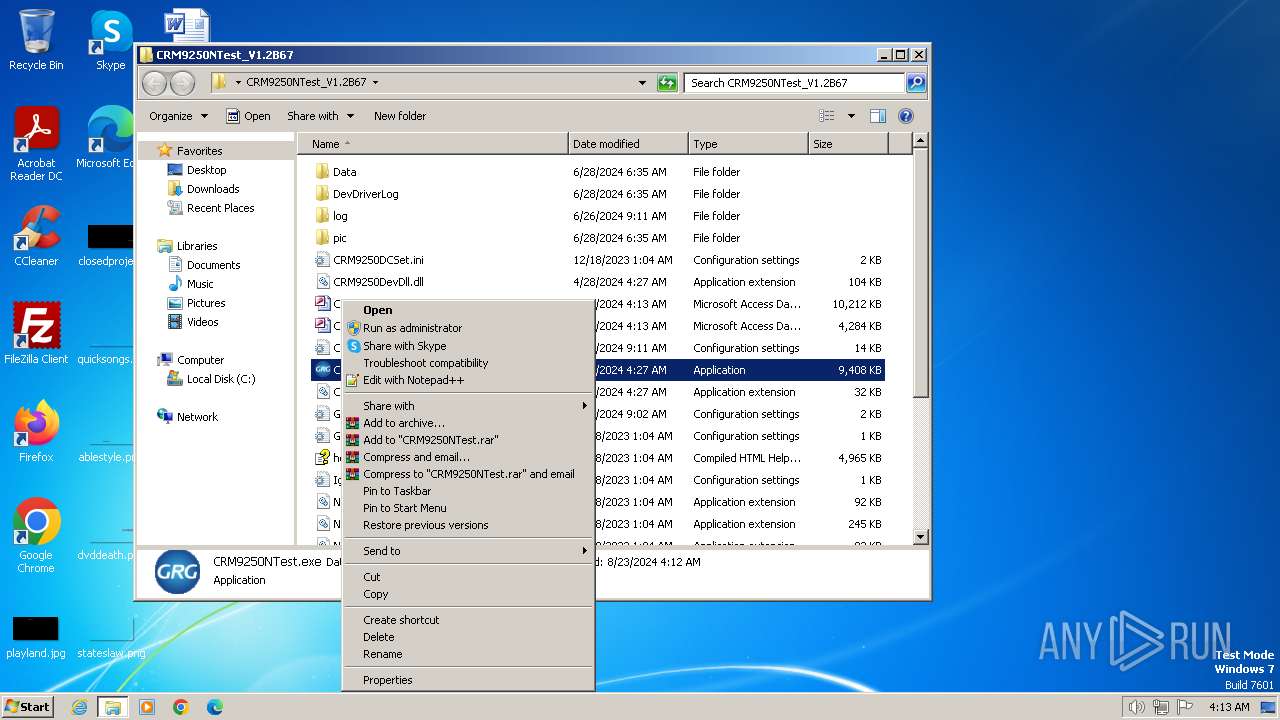Viewport: 1280px width, 720px height.
Task: Open Properties from context menu
Action: (468, 680)
